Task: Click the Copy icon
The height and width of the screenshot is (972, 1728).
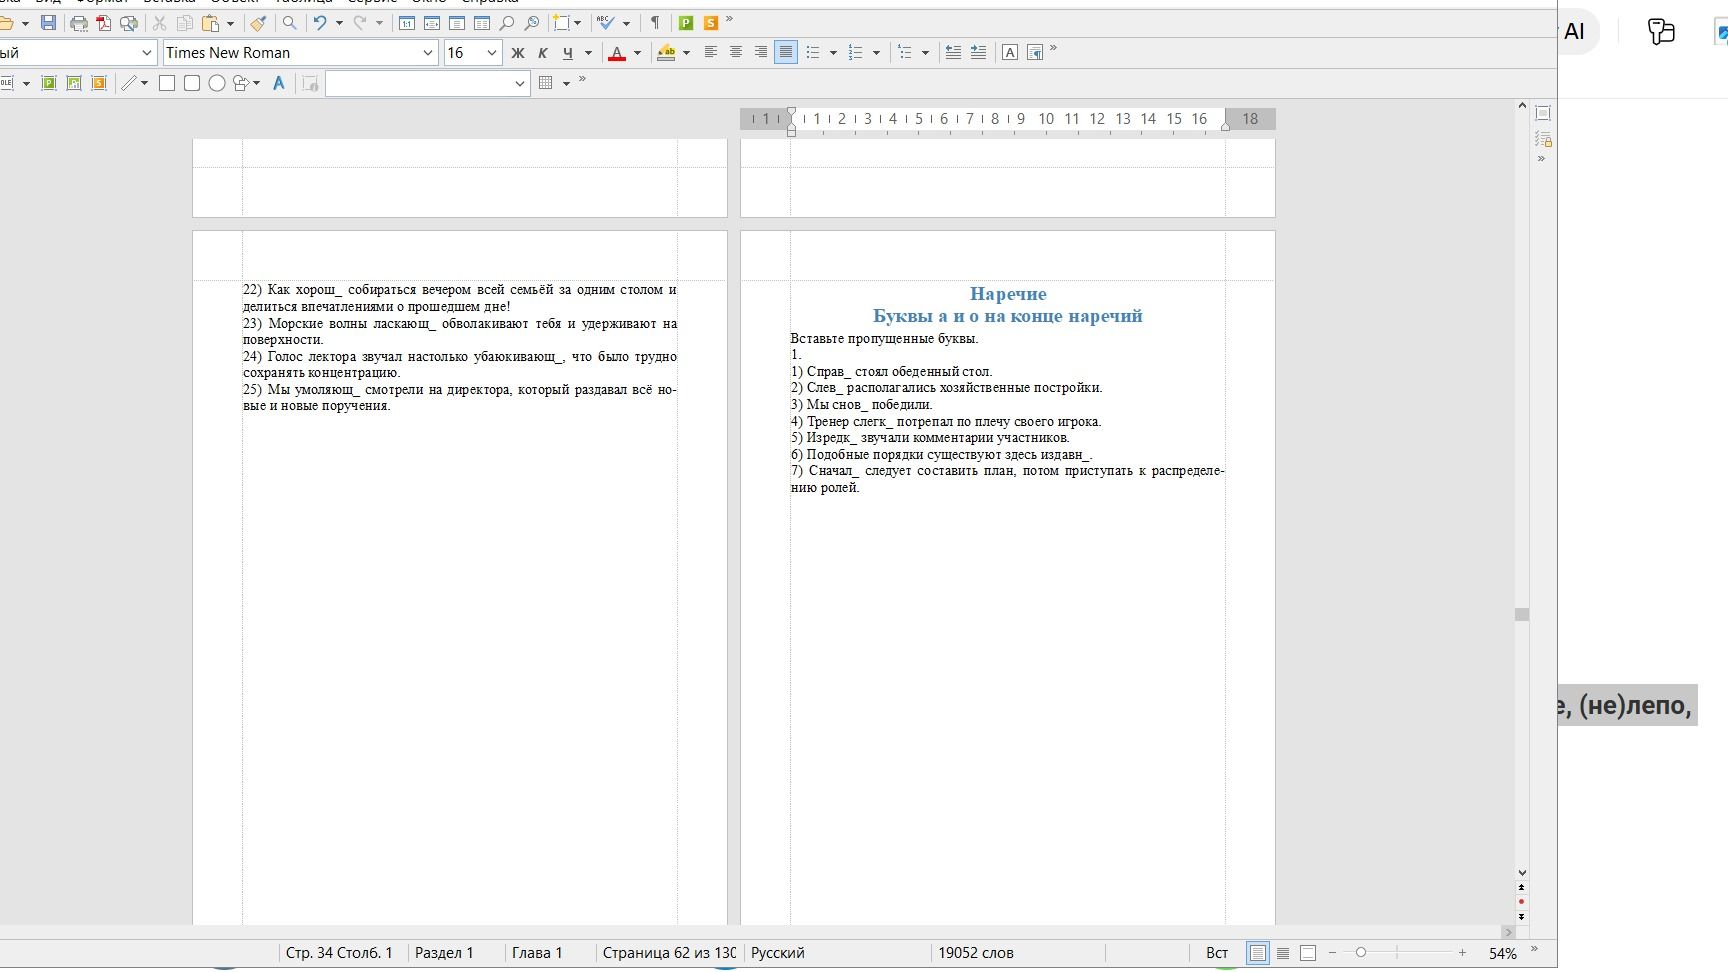Action: tap(185, 23)
